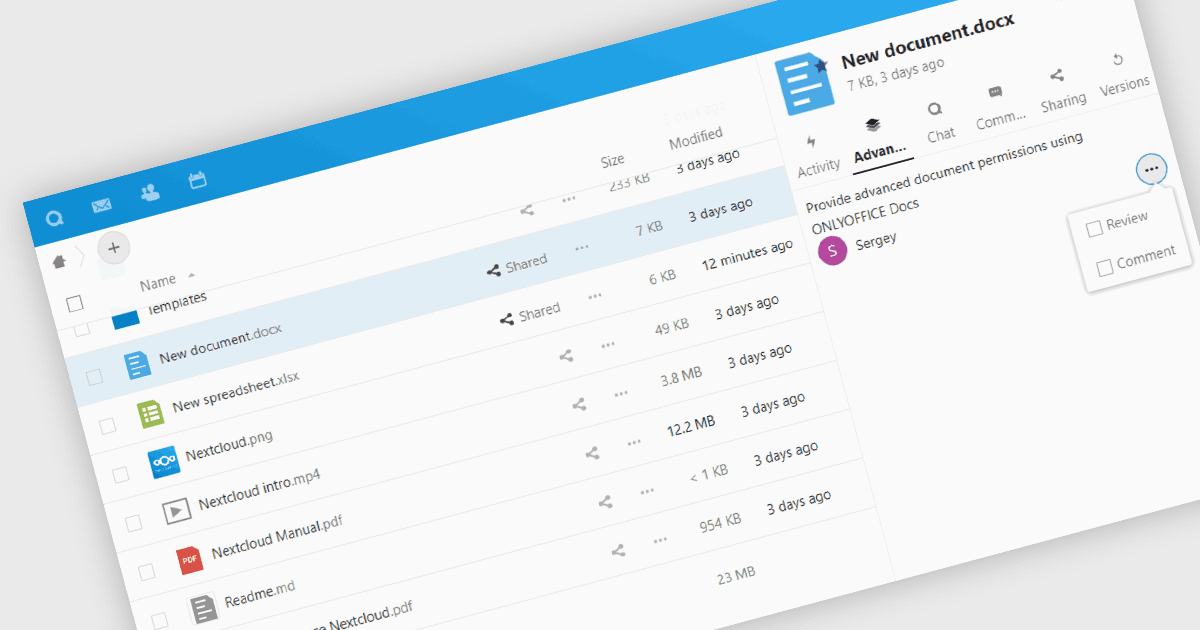Click the New spreadsheet.xlsx file icon
The width and height of the screenshot is (1200, 630).
(151, 412)
